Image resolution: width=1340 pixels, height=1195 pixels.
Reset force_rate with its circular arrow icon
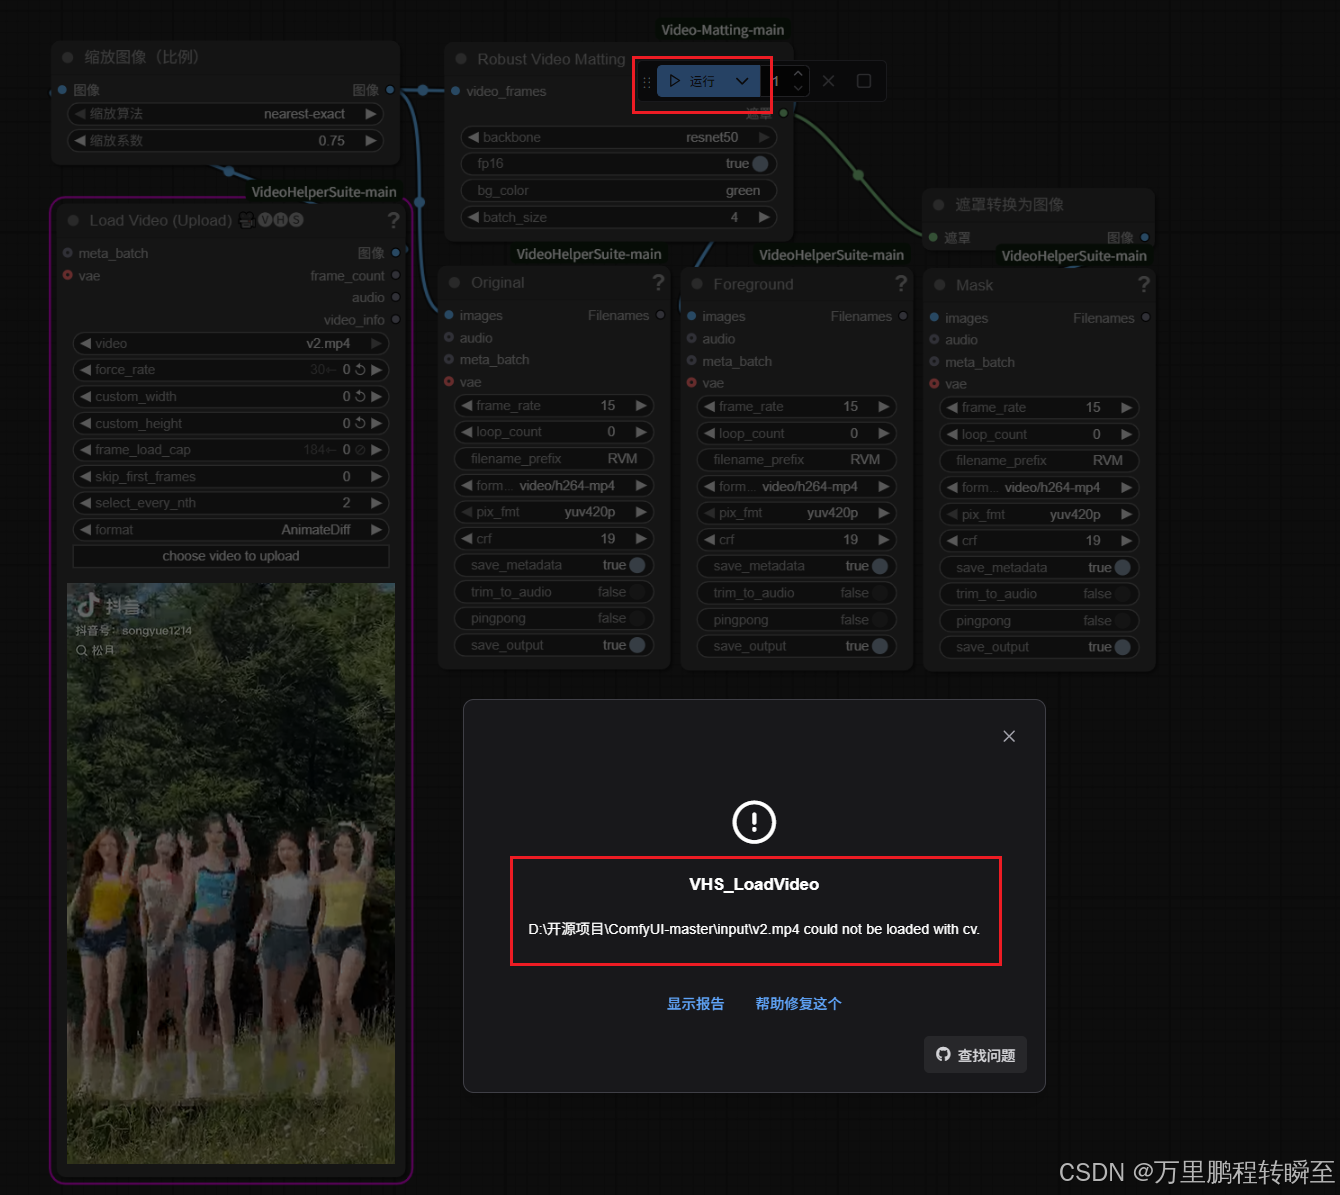tap(360, 370)
